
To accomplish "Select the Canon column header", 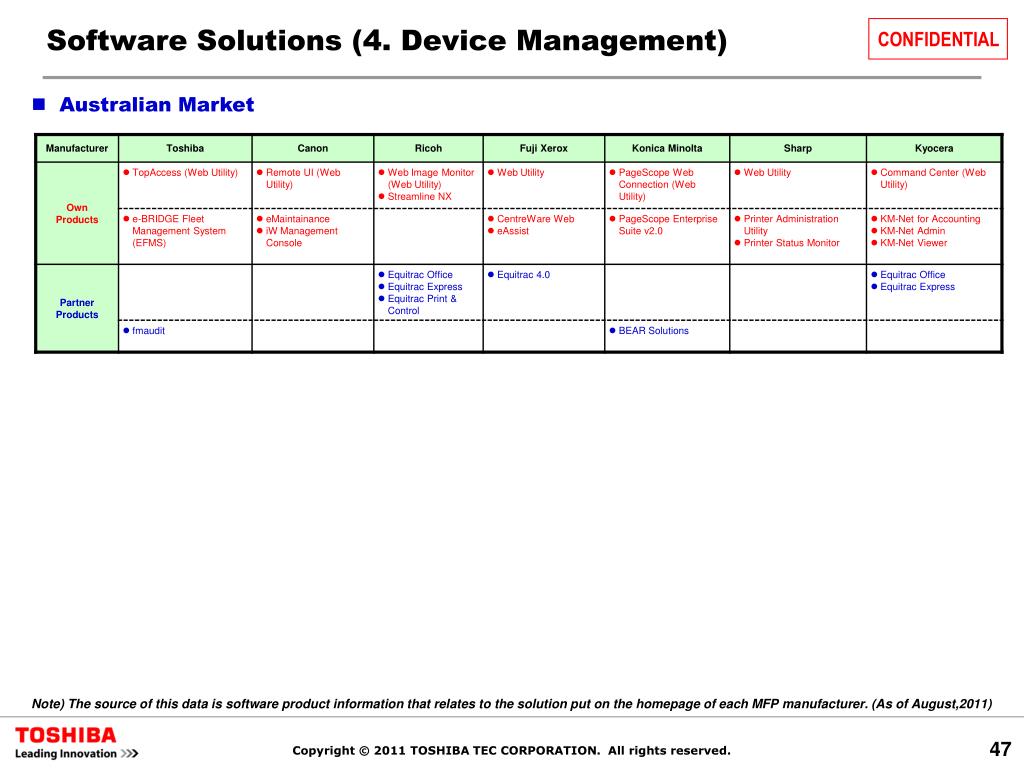I will pos(313,148).
